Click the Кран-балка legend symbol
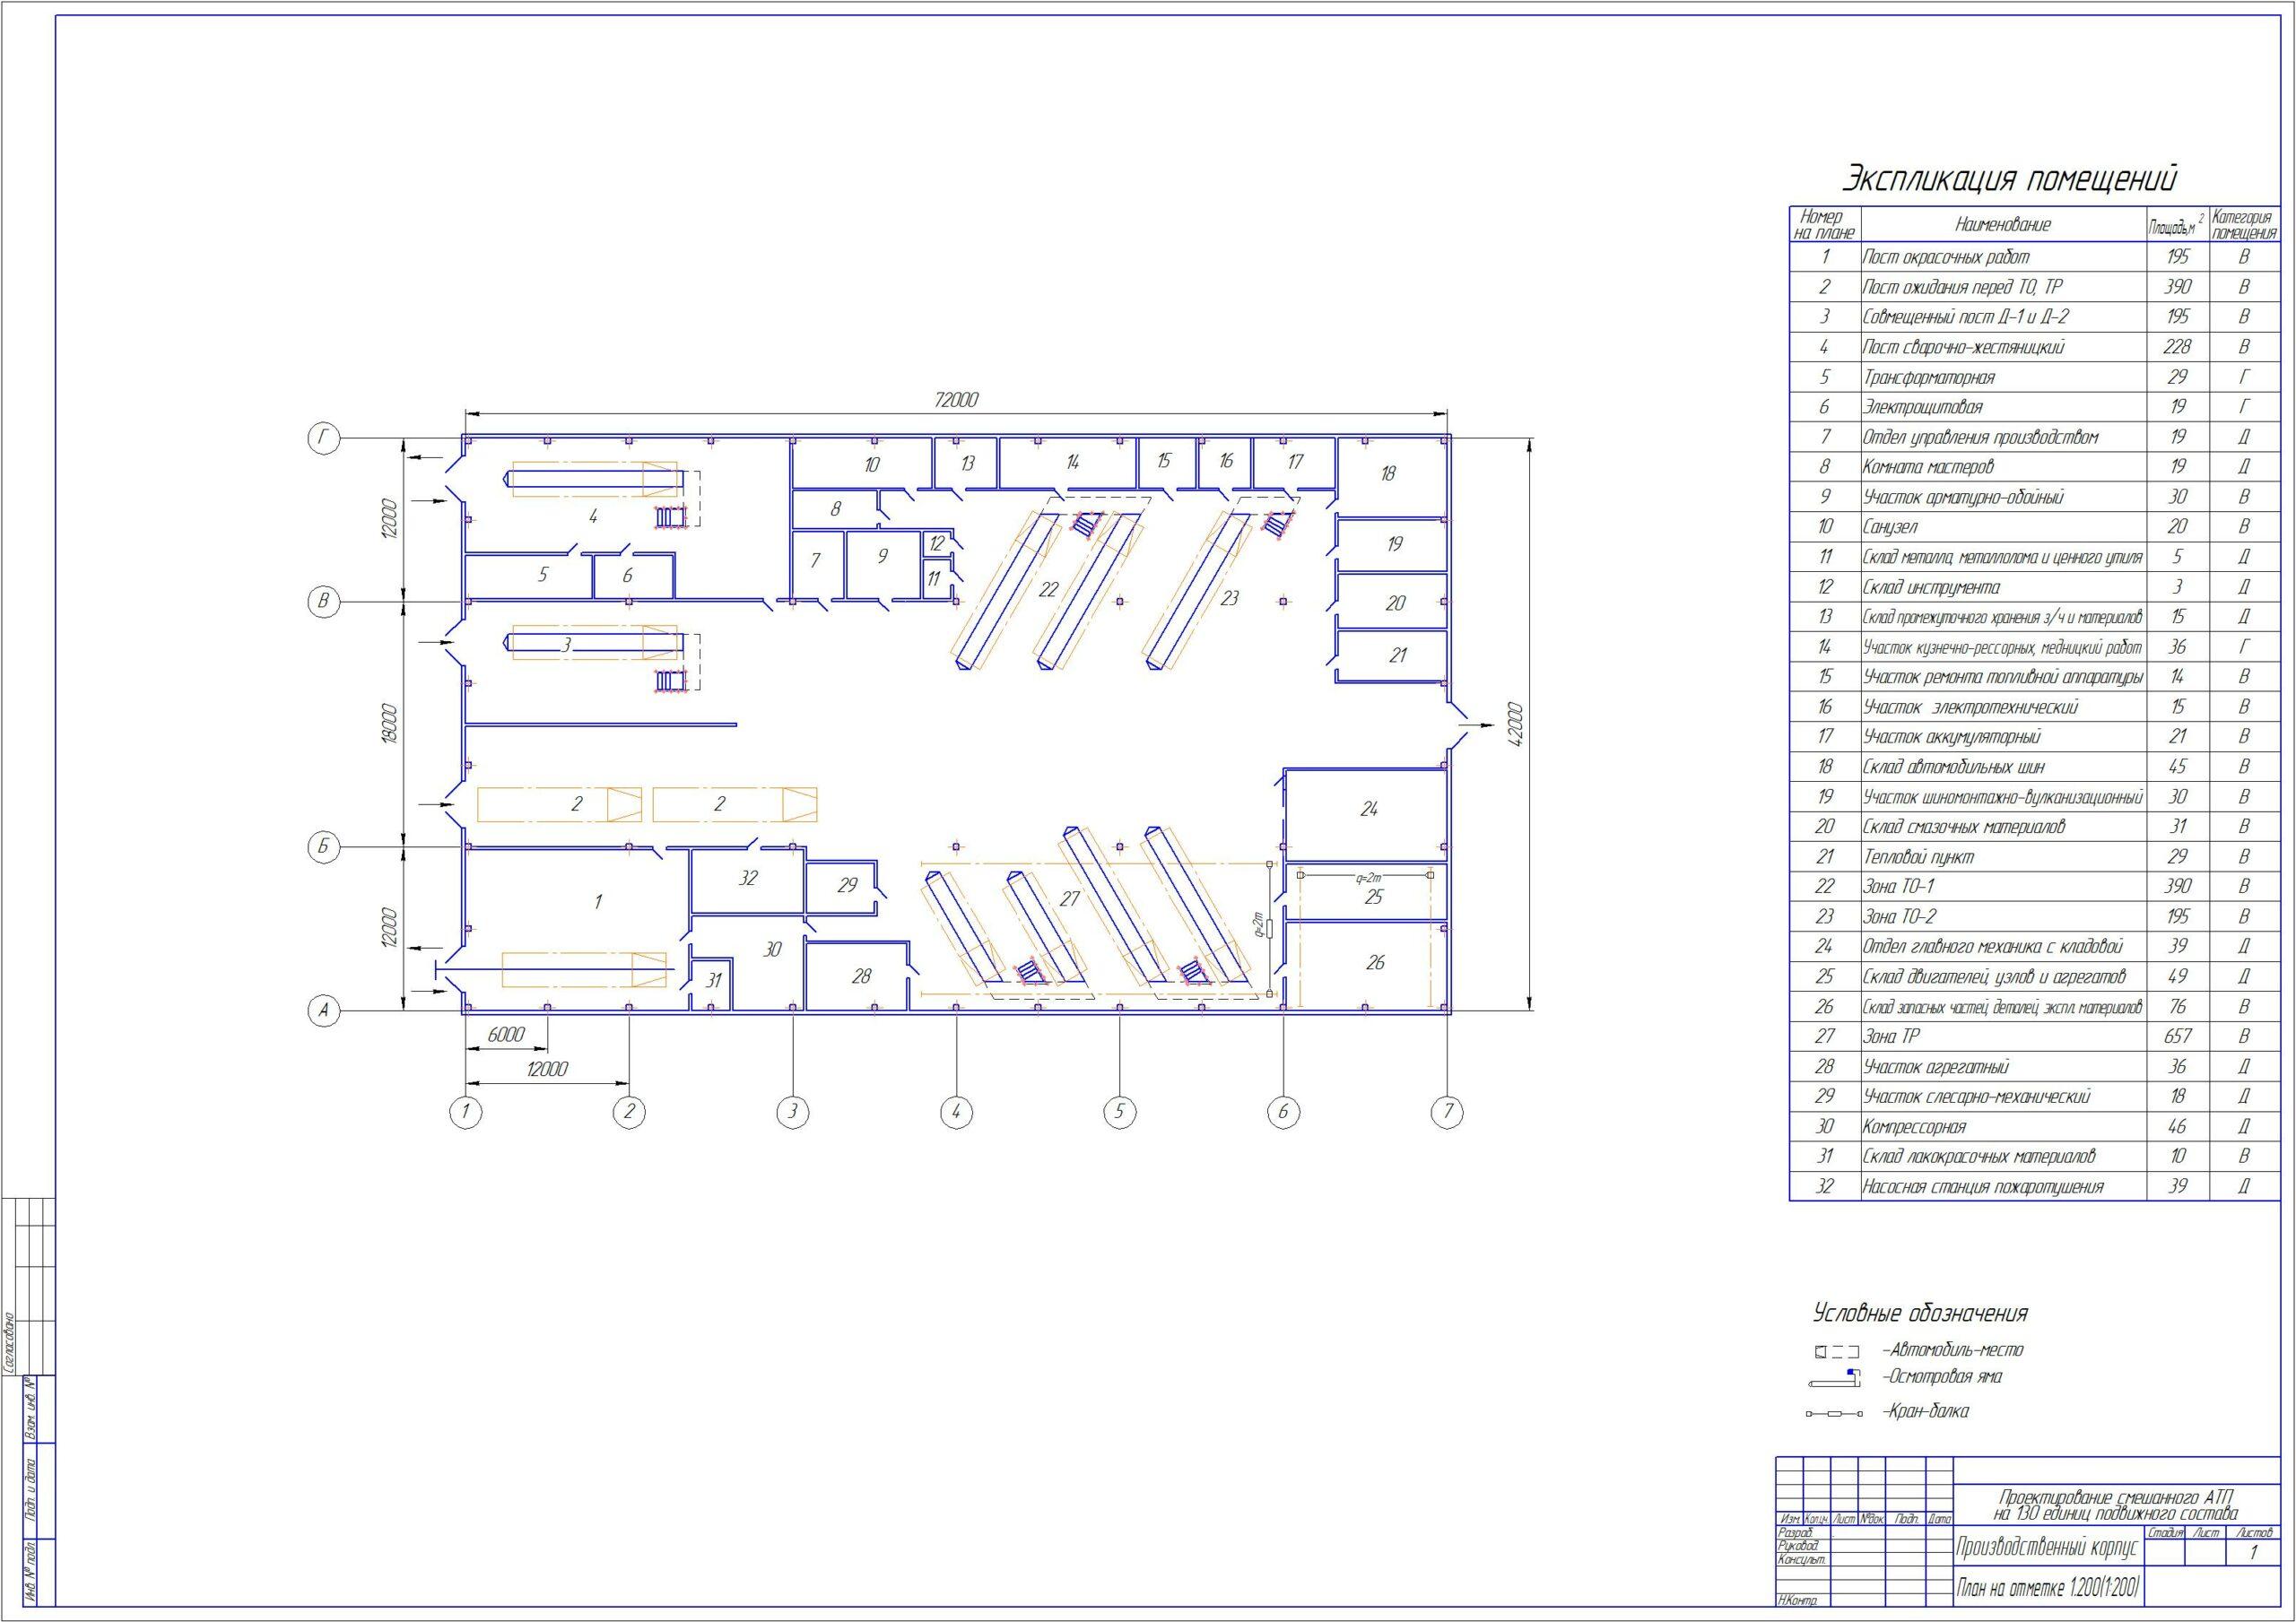The height and width of the screenshot is (1622, 2296). tap(1834, 1414)
